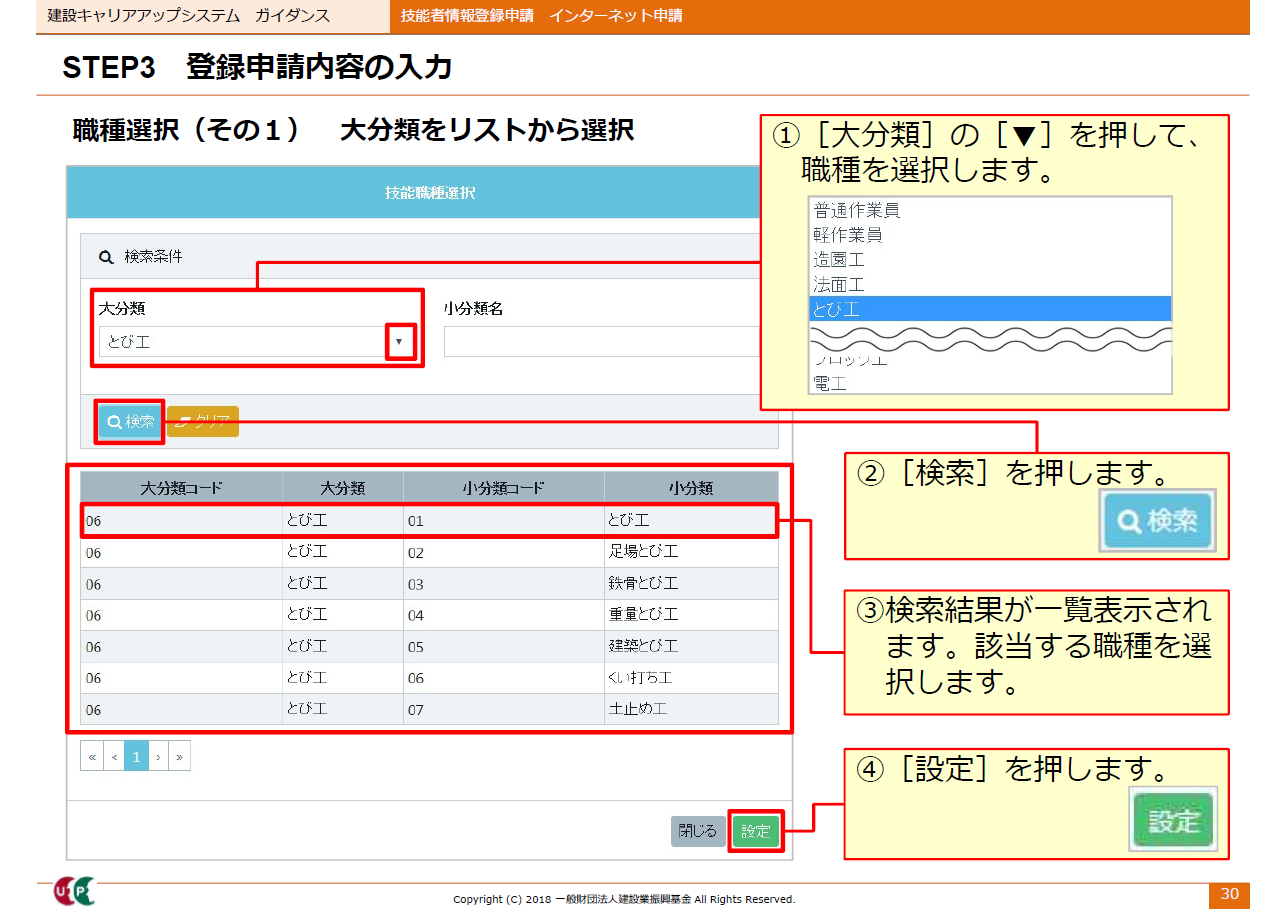
Task: Select the 重量とび工 row
Action: click(x=429, y=615)
